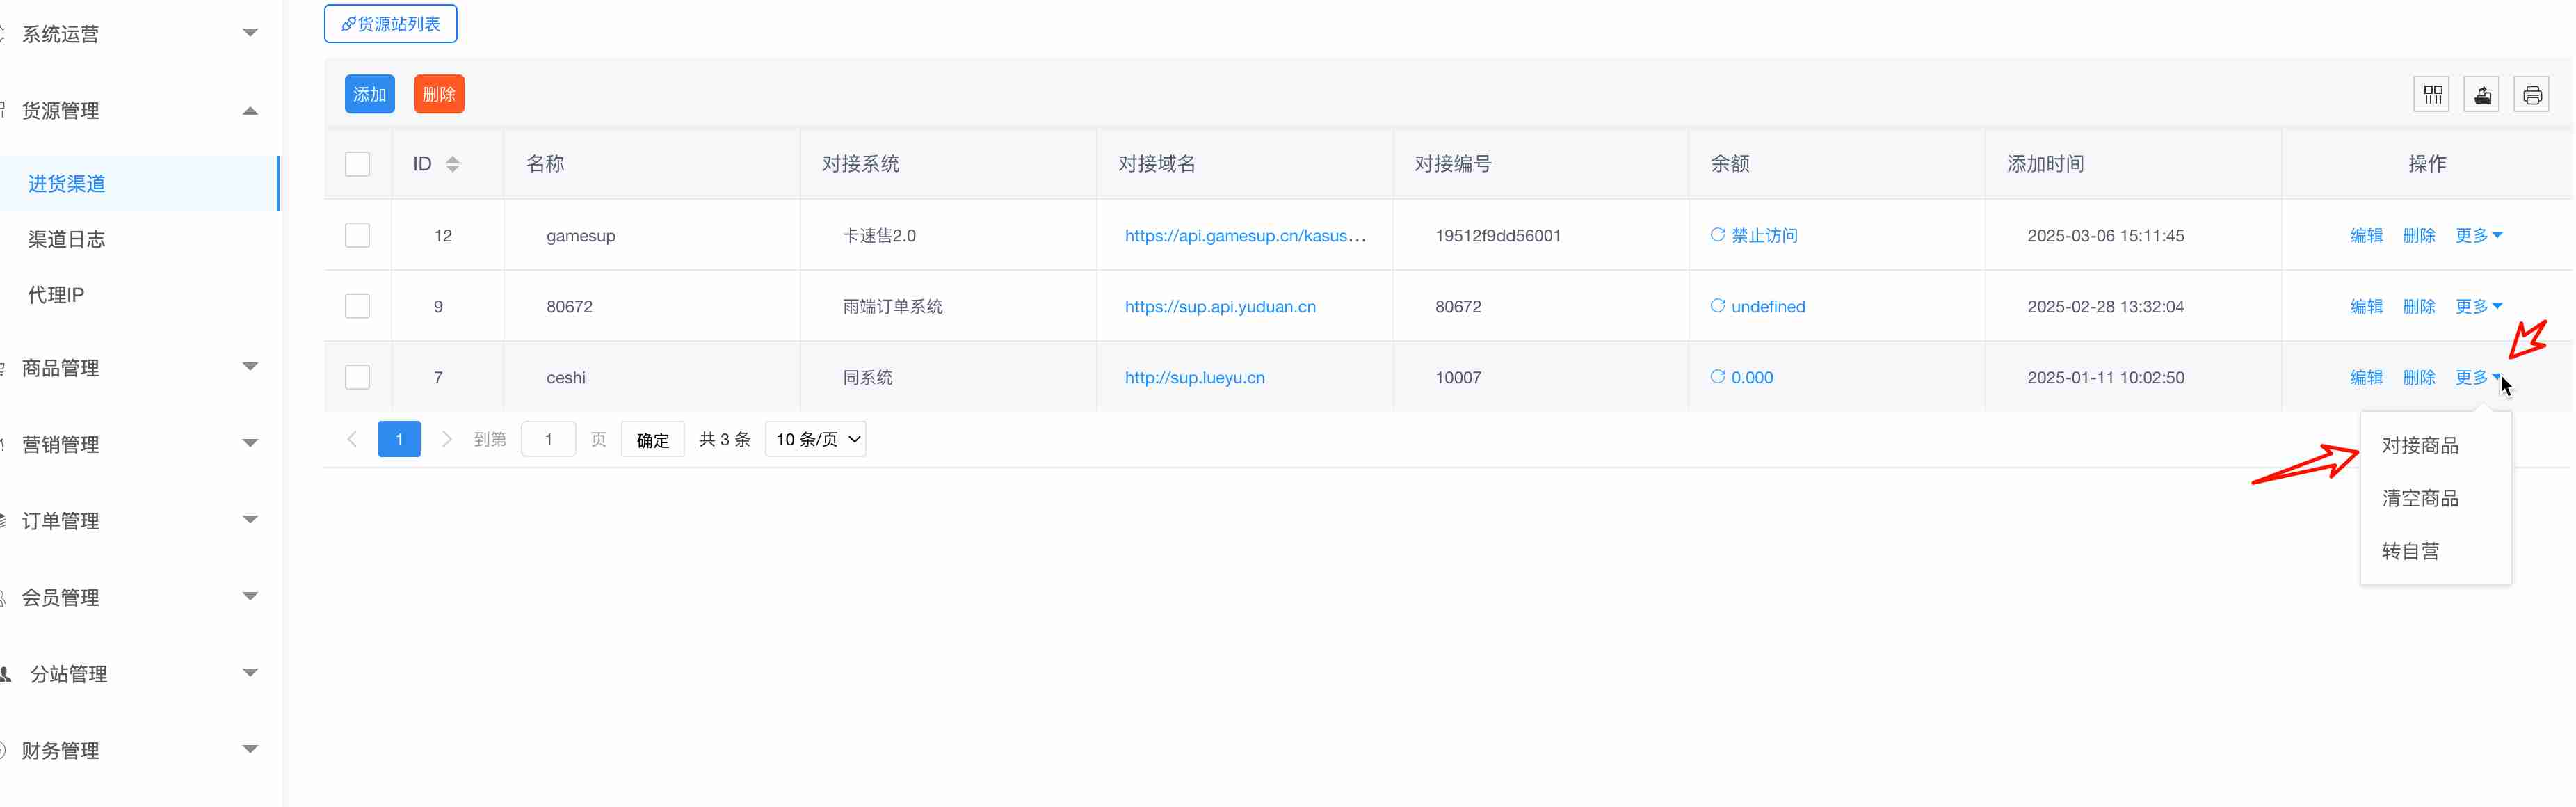Click the page number input field
Screen dimensions: 2576x807
[548, 439]
